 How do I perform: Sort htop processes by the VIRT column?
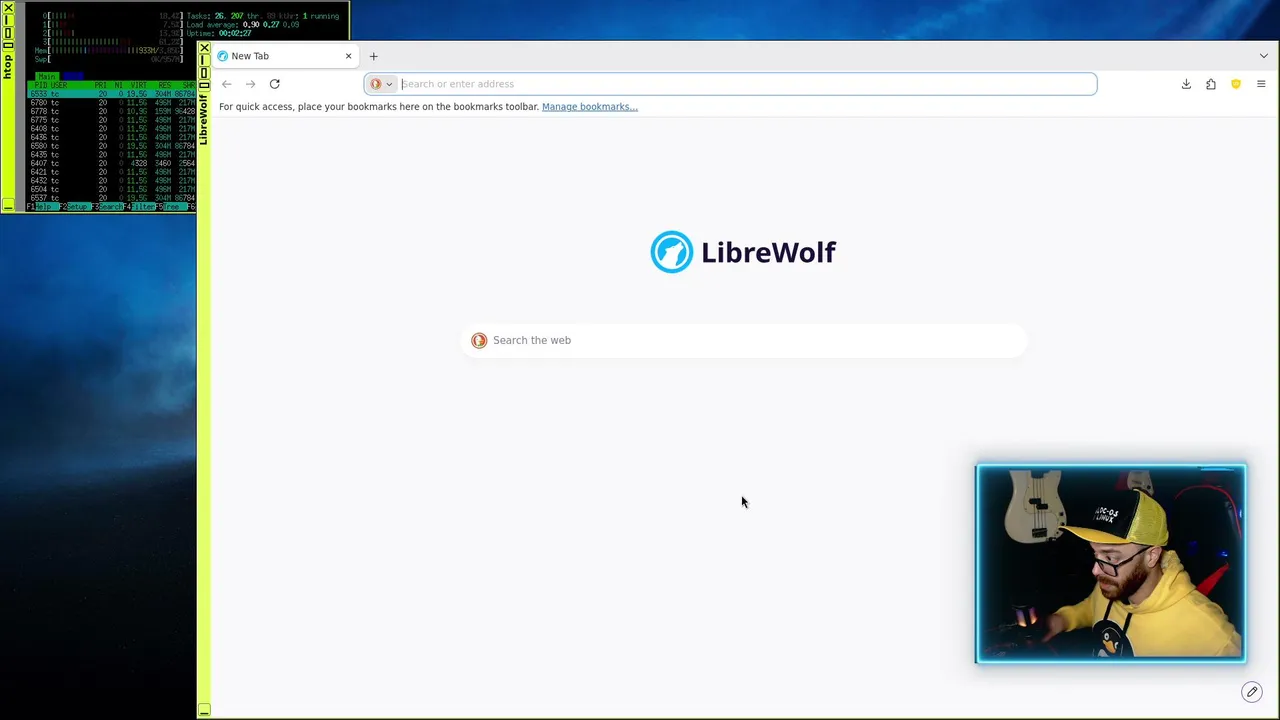[x=137, y=86]
